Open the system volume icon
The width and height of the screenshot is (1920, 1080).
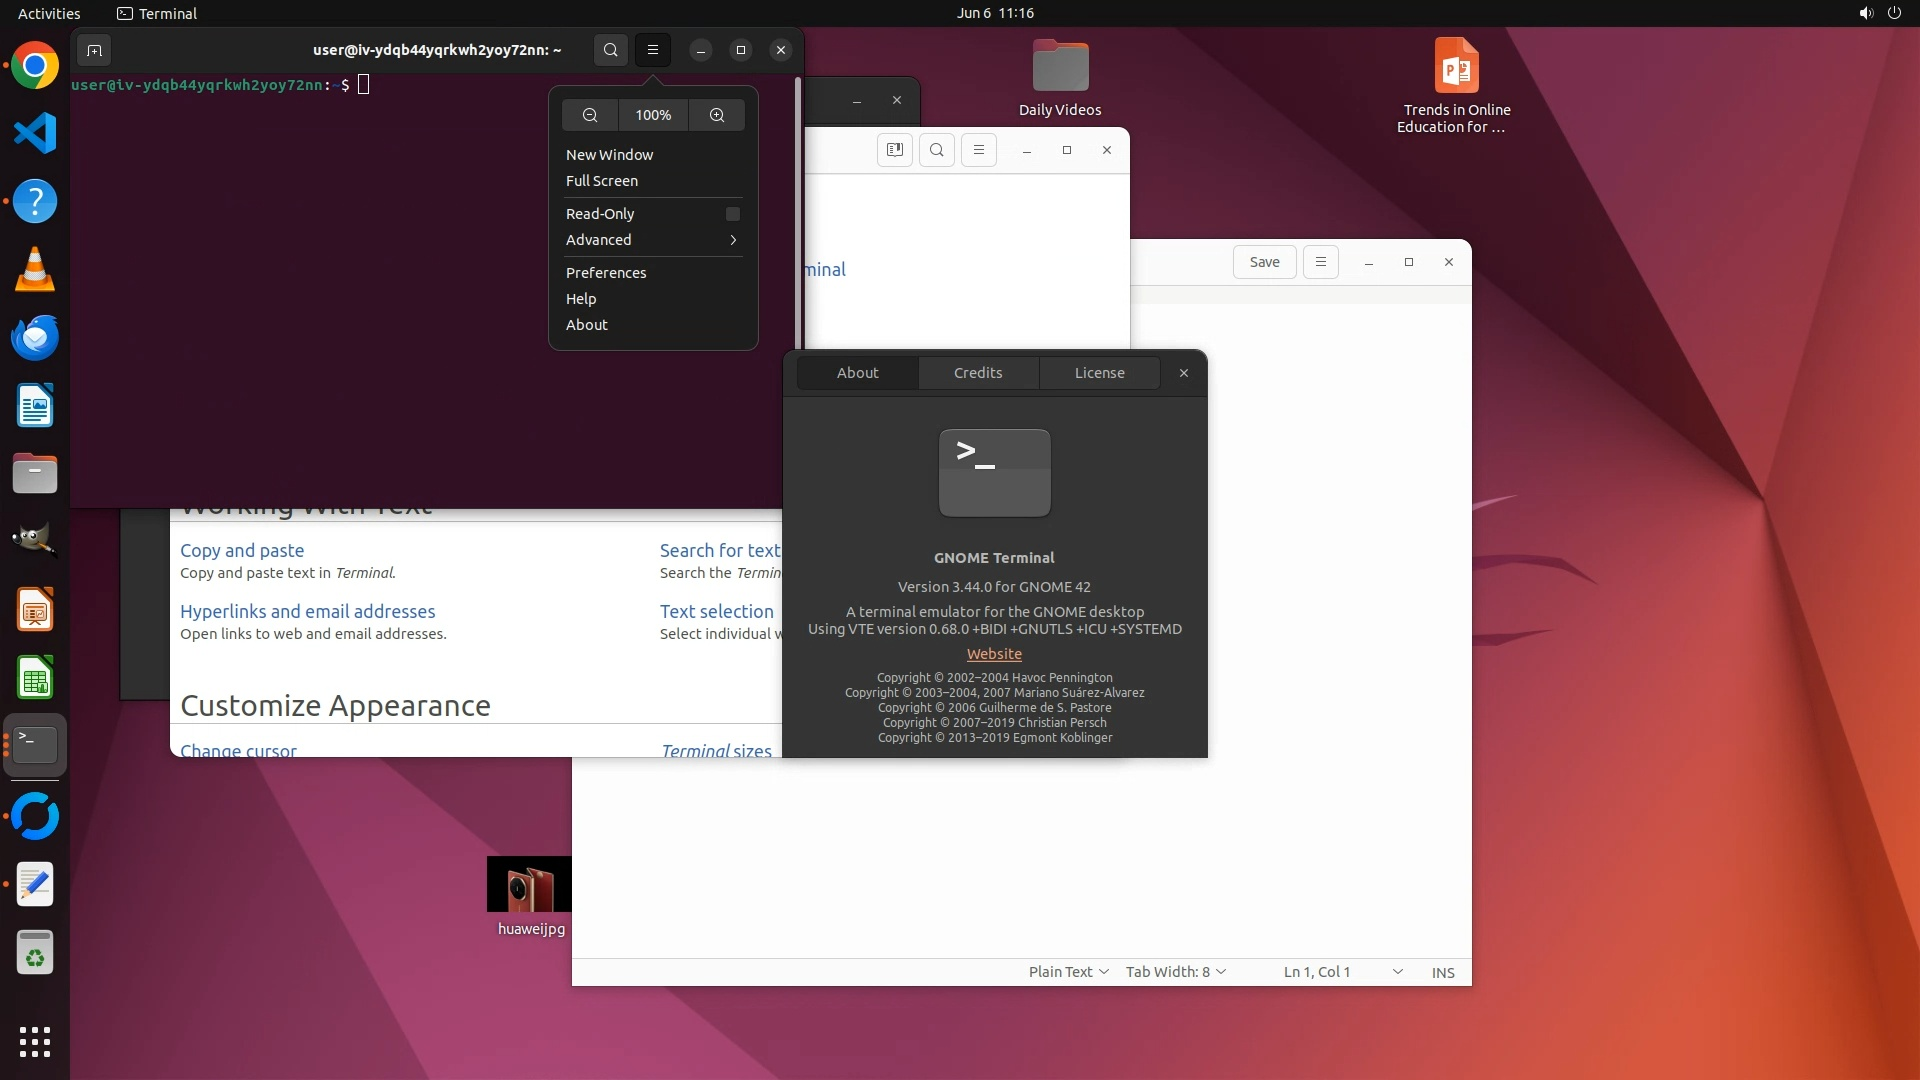tap(1865, 13)
